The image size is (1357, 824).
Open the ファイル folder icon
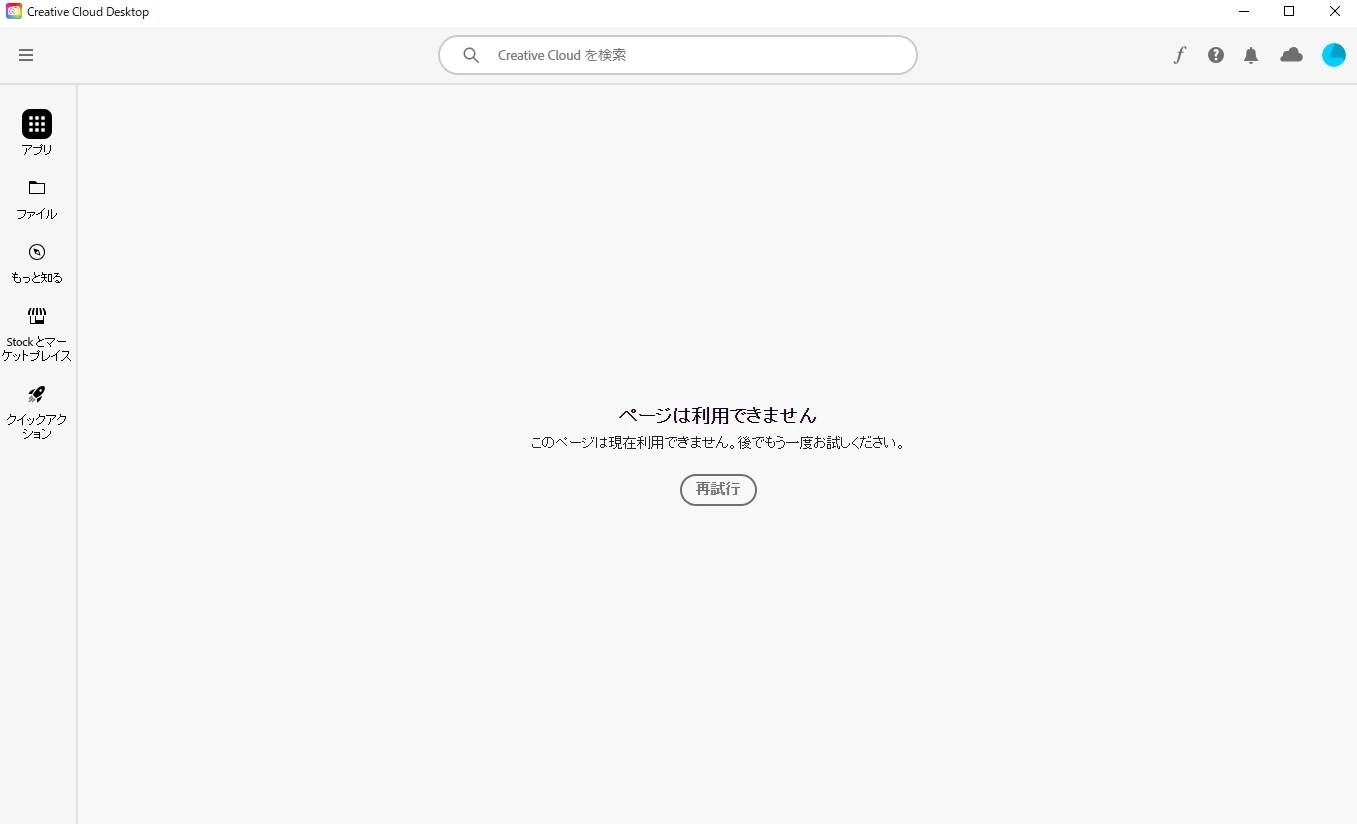(x=37, y=188)
